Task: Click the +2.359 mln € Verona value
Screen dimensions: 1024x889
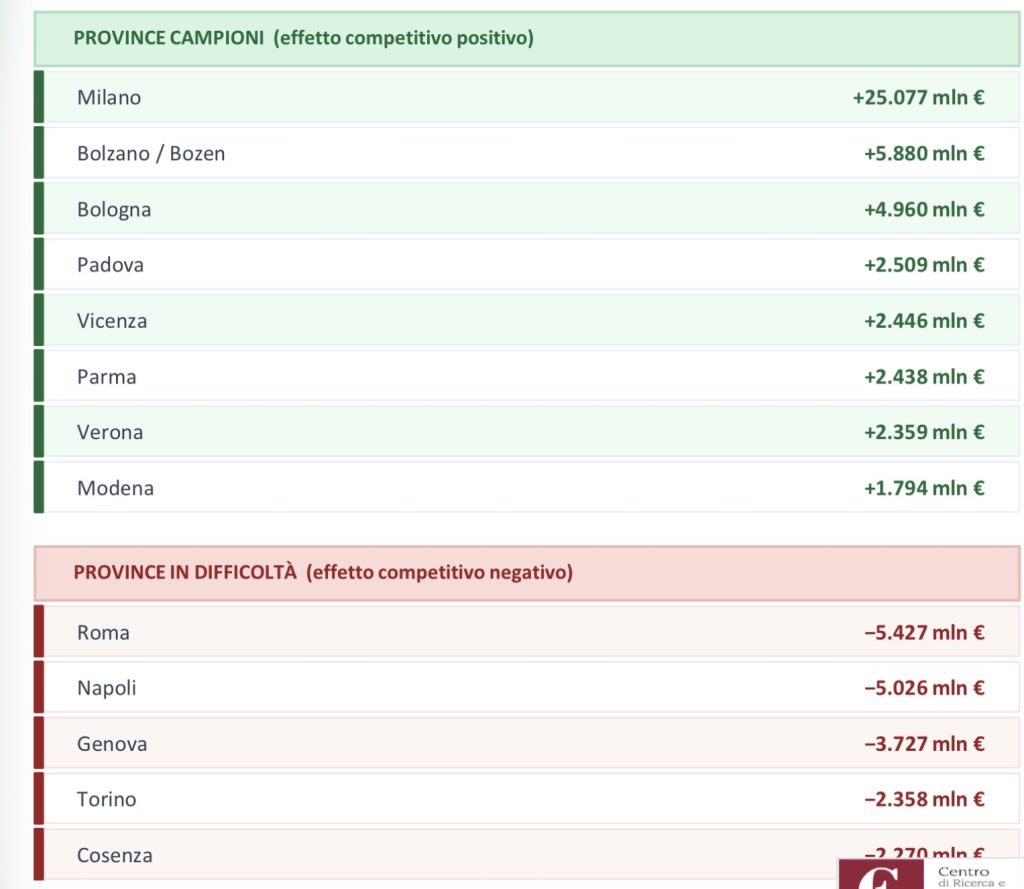Action: [x=923, y=432]
